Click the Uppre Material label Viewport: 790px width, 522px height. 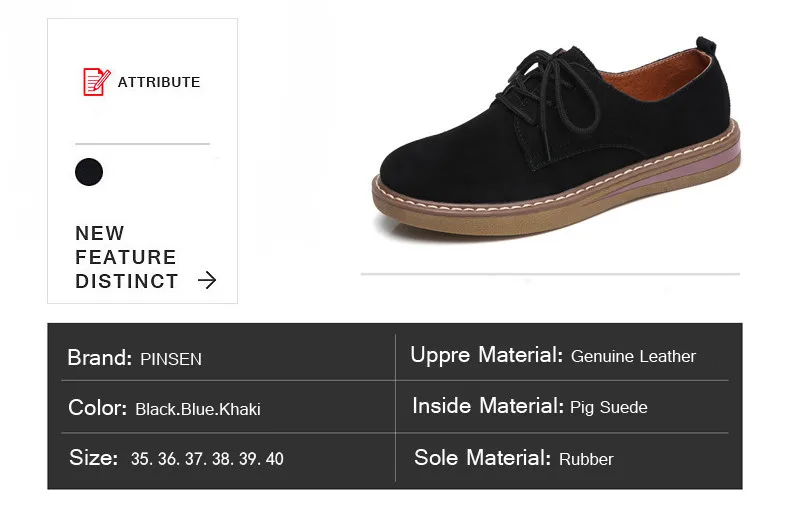487,355
